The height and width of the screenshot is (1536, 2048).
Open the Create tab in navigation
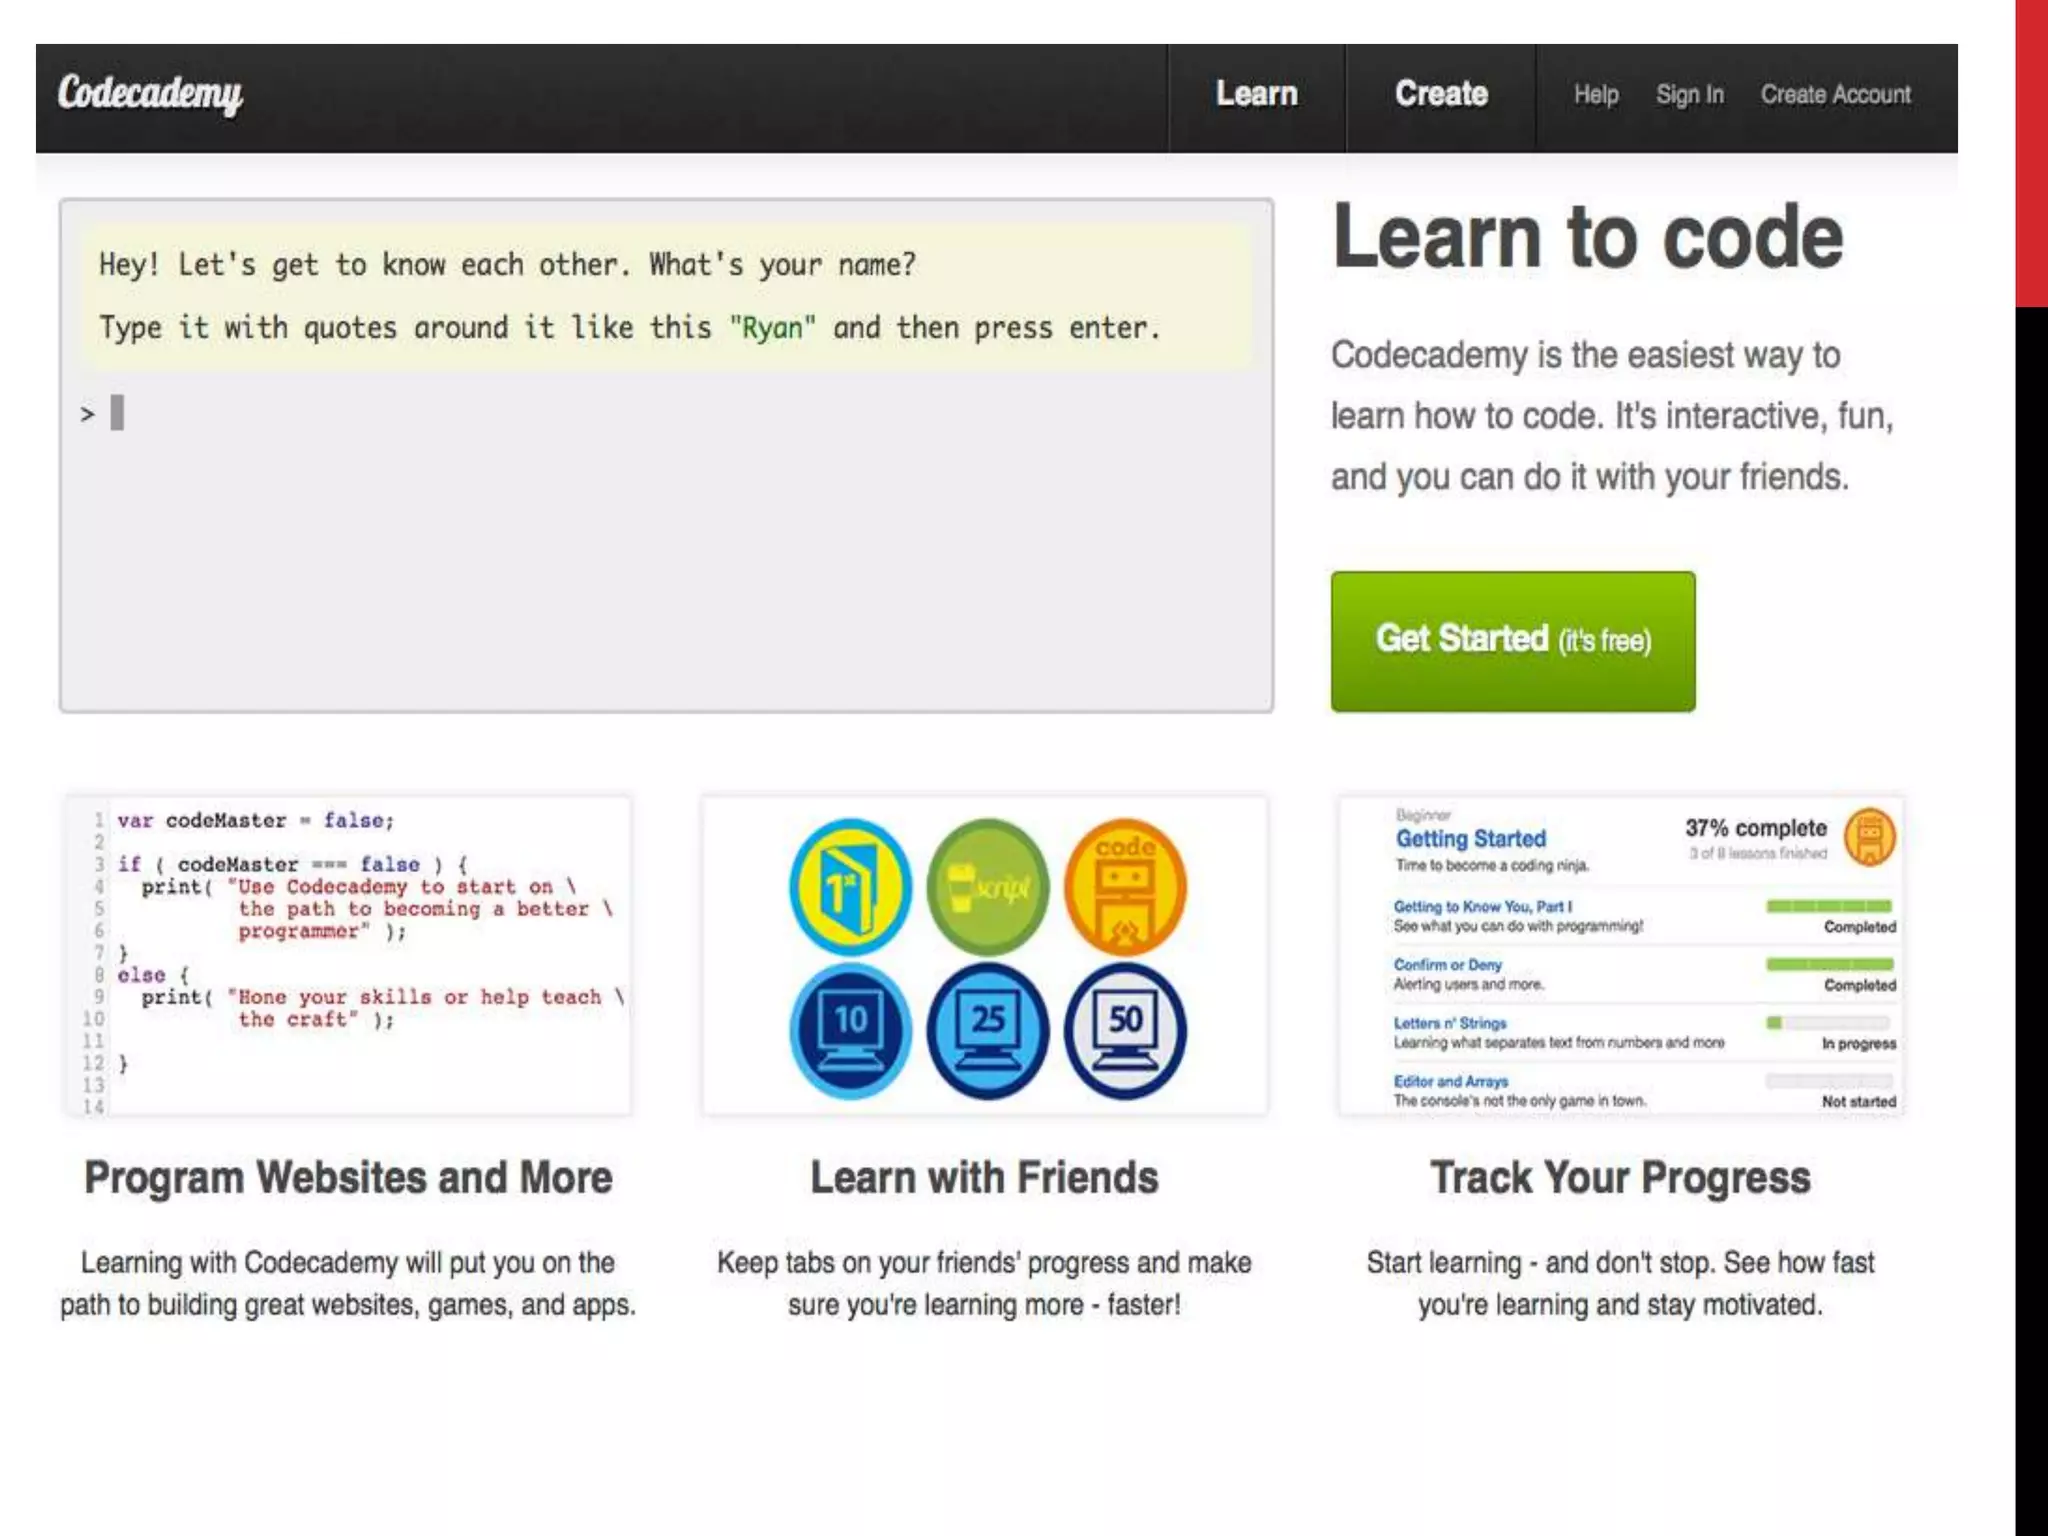click(x=1441, y=94)
